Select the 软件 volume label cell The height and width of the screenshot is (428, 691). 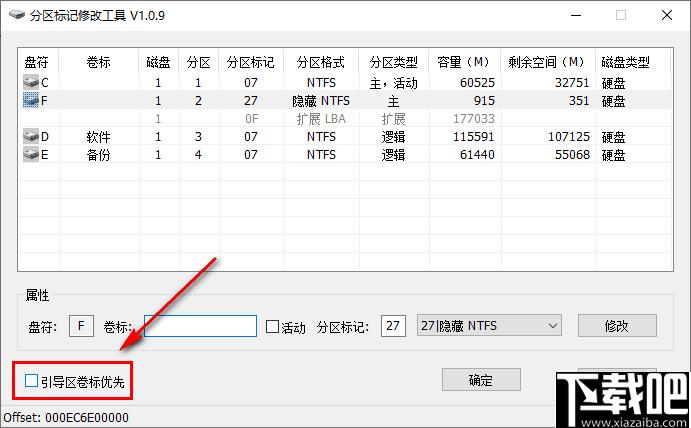98,137
